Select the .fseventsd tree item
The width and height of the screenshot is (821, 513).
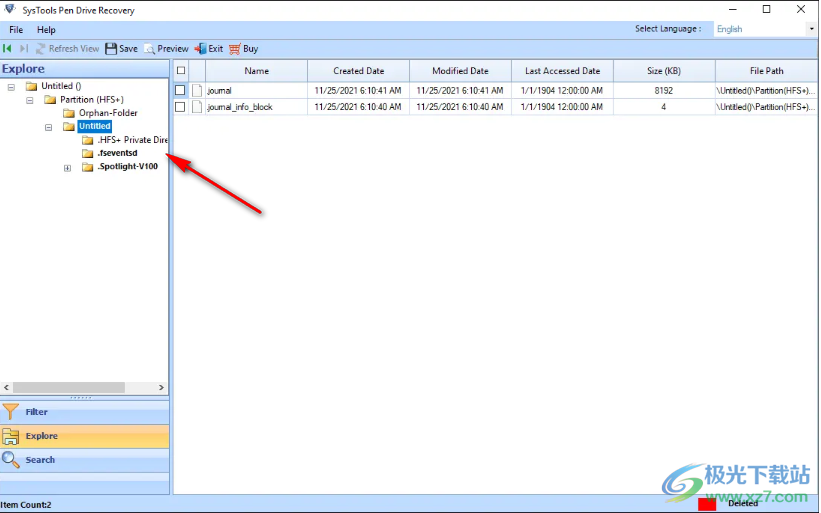pyautogui.click(x=117, y=153)
